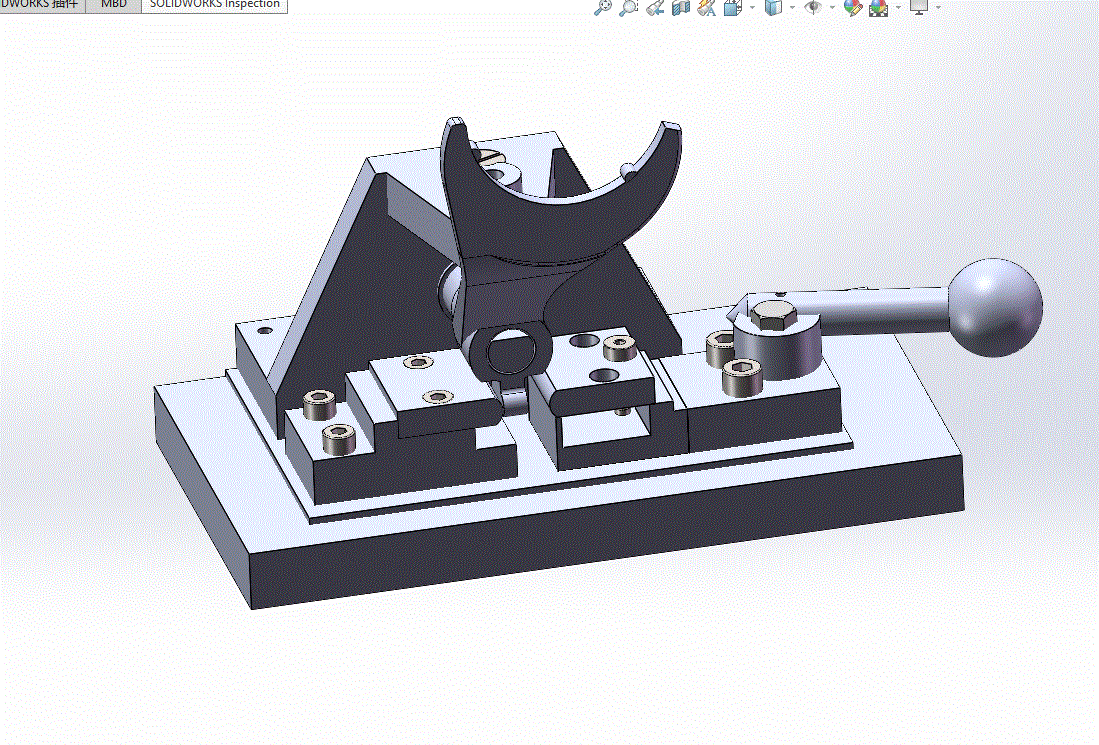This screenshot has height=745, width=1099.
Task: Click the View Orientation cube icon
Action: [732, 8]
